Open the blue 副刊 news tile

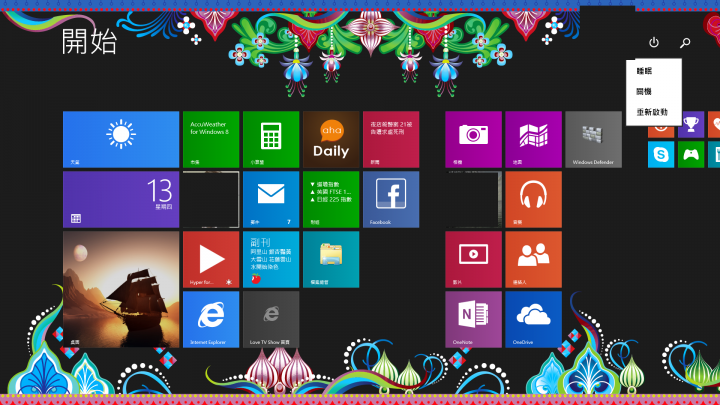click(x=271, y=259)
